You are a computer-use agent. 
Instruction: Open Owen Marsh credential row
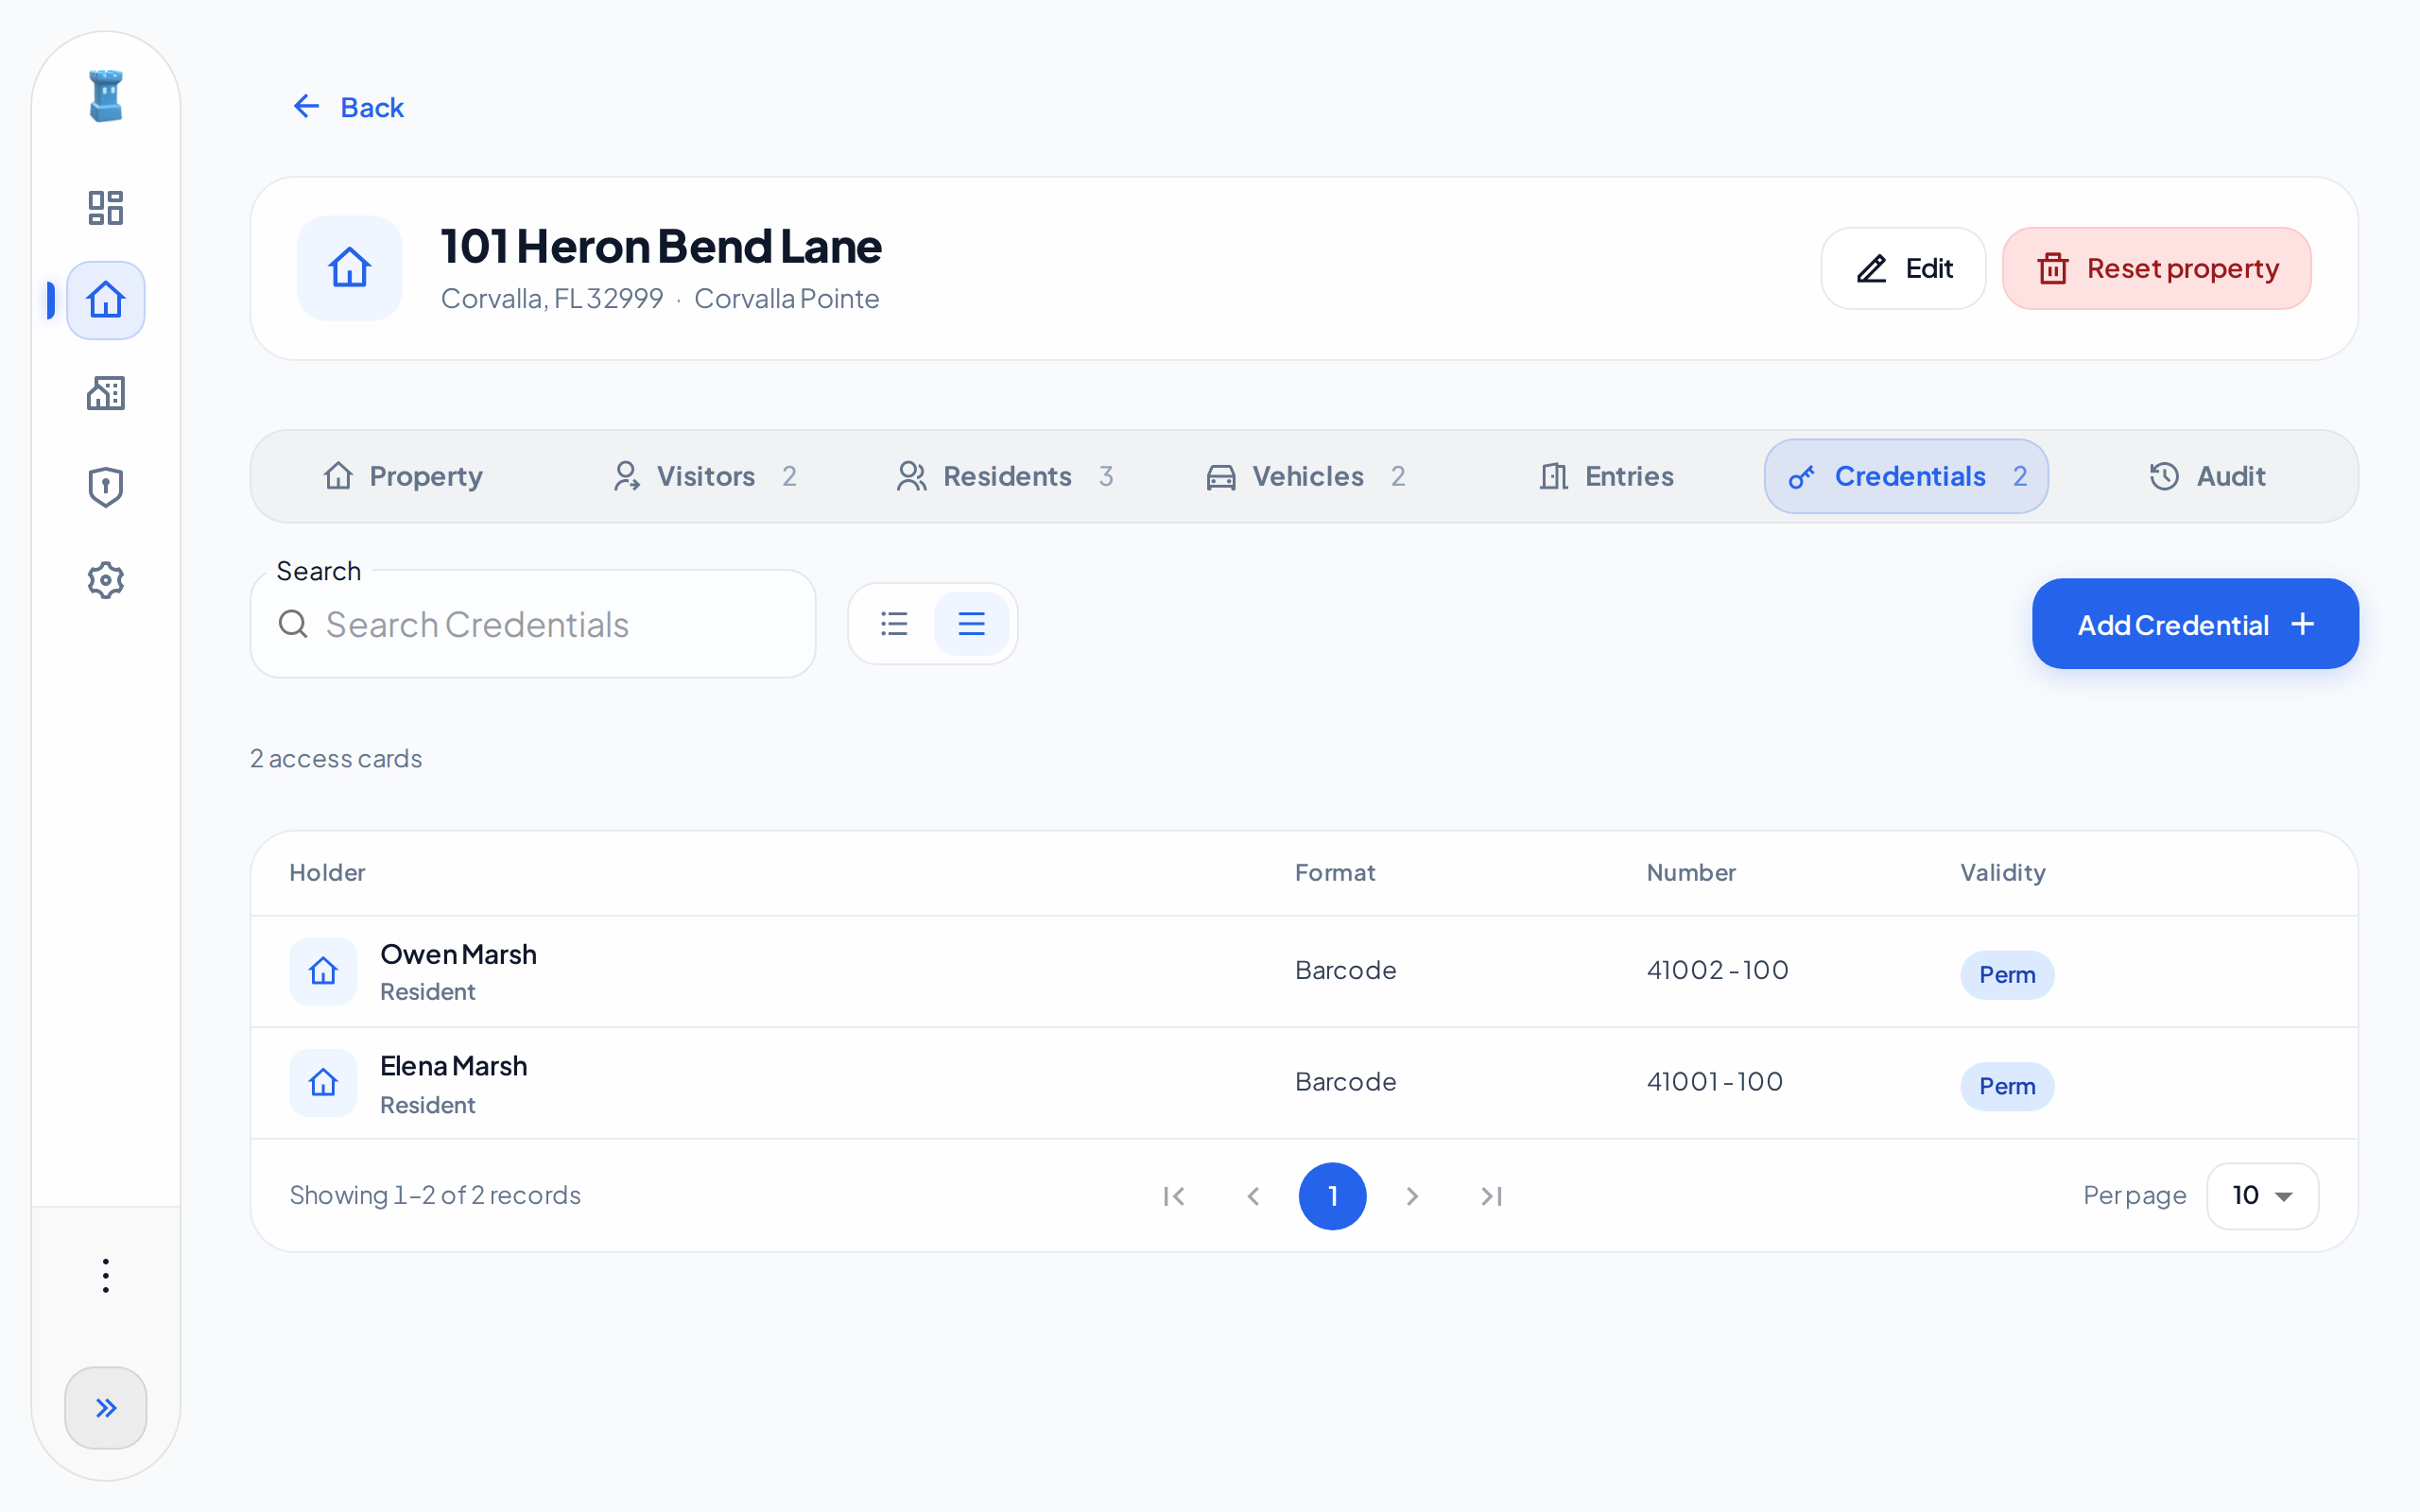tap(1304, 971)
